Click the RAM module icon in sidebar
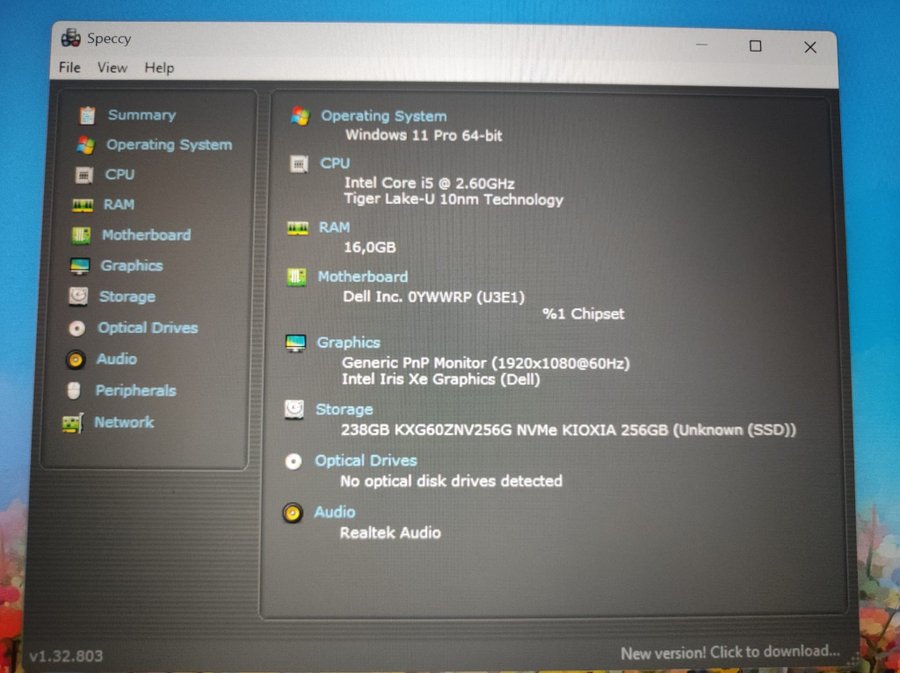The width and height of the screenshot is (900, 673). point(83,205)
